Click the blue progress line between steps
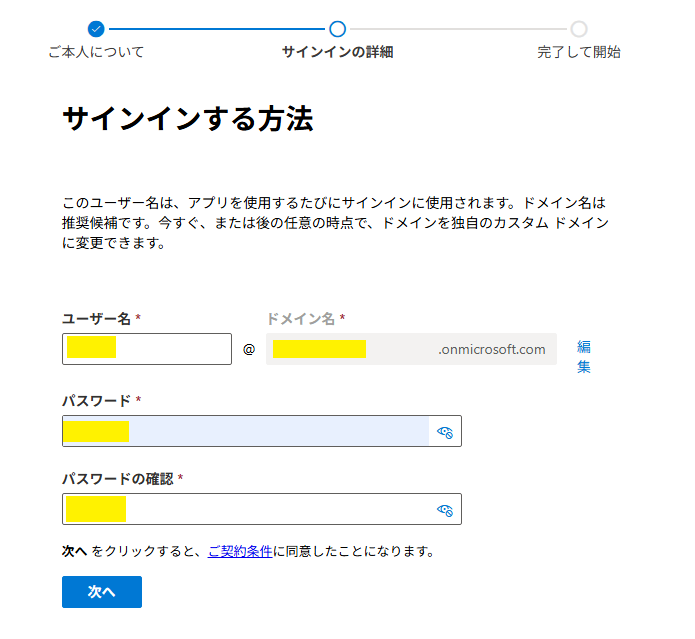Image resolution: width=695 pixels, height=639 pixels. pos(216,29)
